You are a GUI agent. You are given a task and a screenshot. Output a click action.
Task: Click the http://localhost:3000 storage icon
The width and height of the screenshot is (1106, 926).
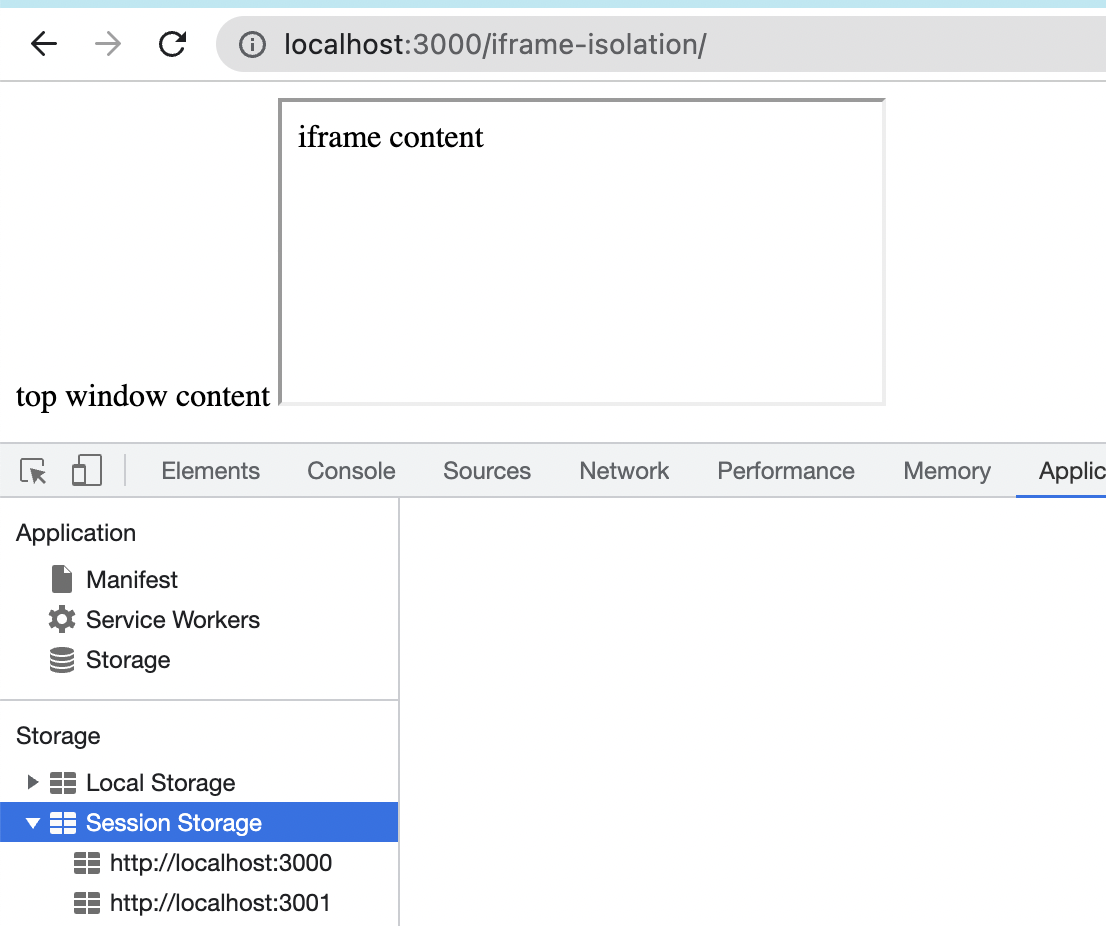click(88, 862)
